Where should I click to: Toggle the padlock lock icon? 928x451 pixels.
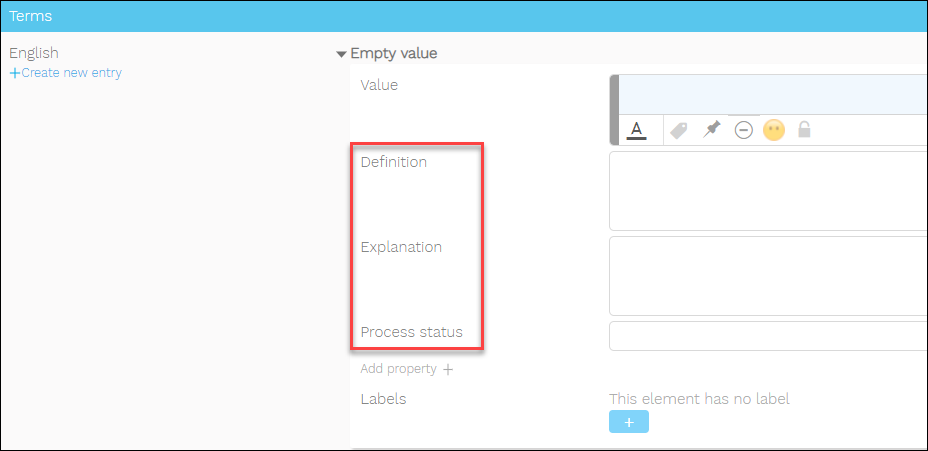[803, 130]
